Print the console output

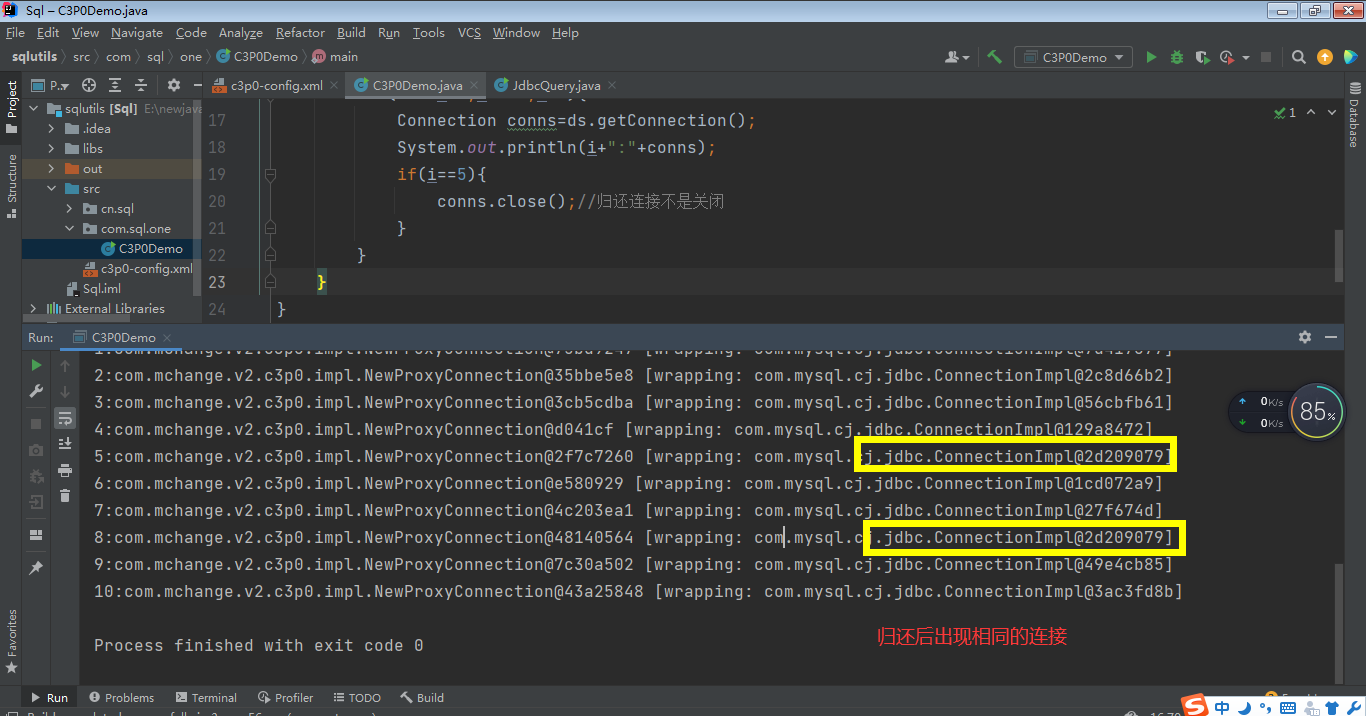tap(65, 470)
